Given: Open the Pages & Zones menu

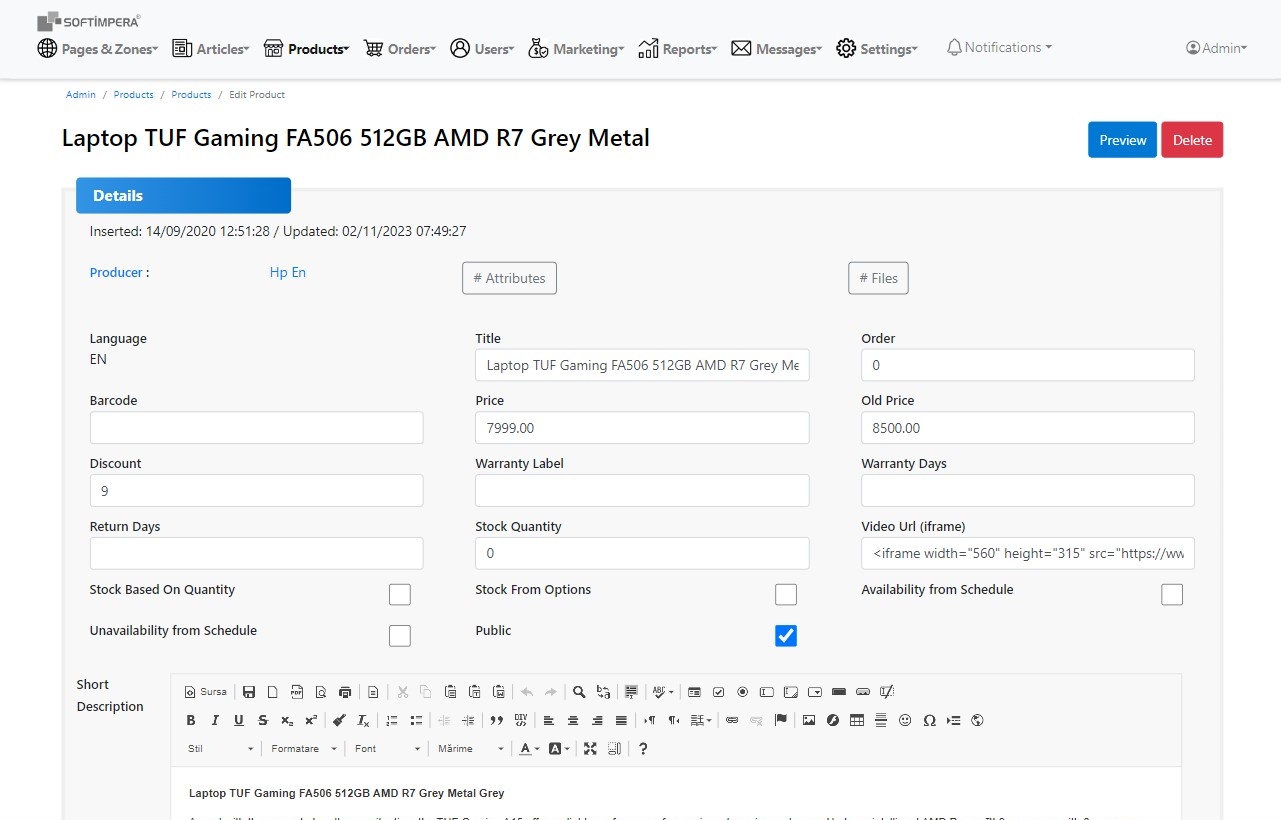Looking at the screenshot, I should click(98, 48).
